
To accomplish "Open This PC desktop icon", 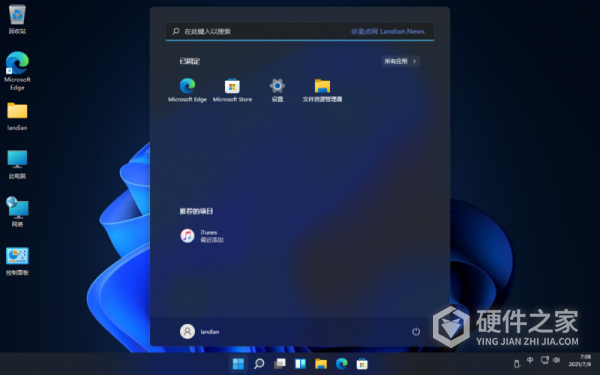I will (x=17, y=165).
